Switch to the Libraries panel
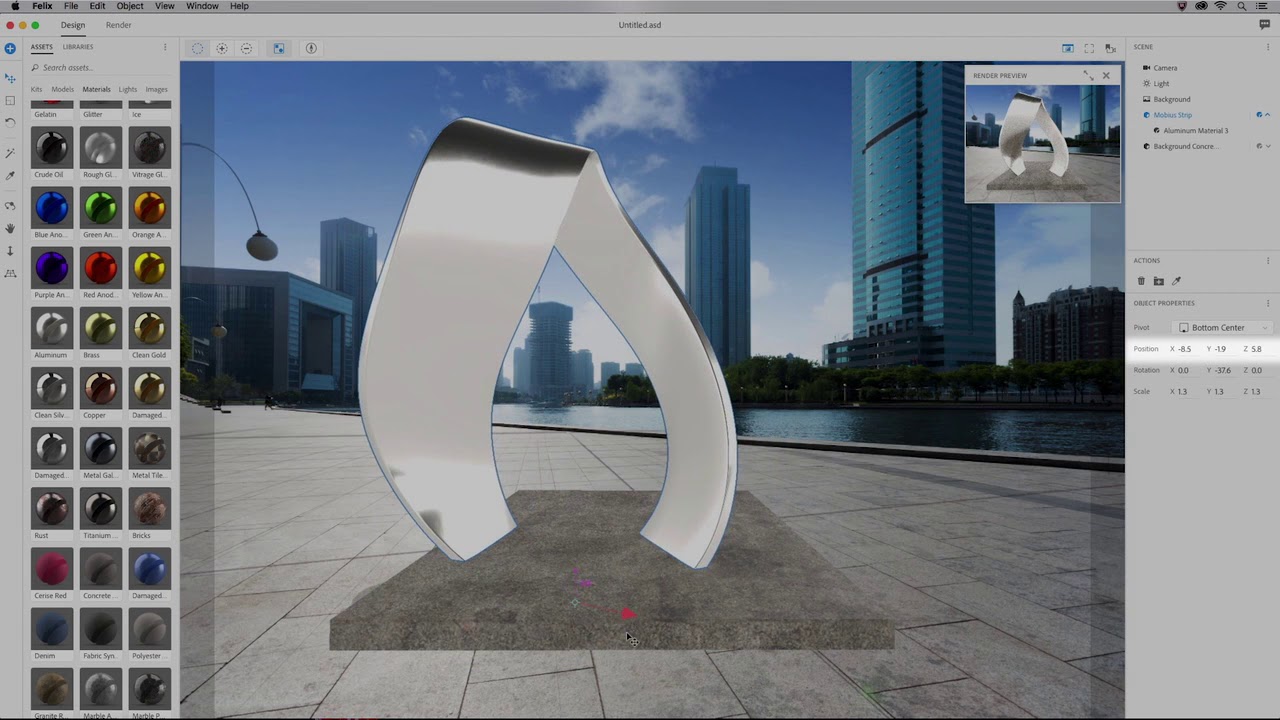 pyautogui.click(x=77, y=46)
